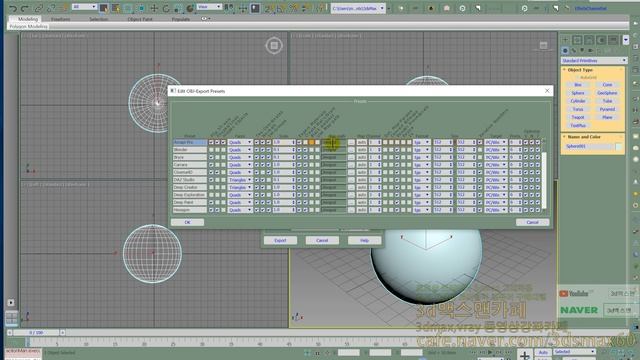Click OK in the OBJ-Export Presets dialog
The width and height of the screenshot is (640, 360).
[187, 222]
